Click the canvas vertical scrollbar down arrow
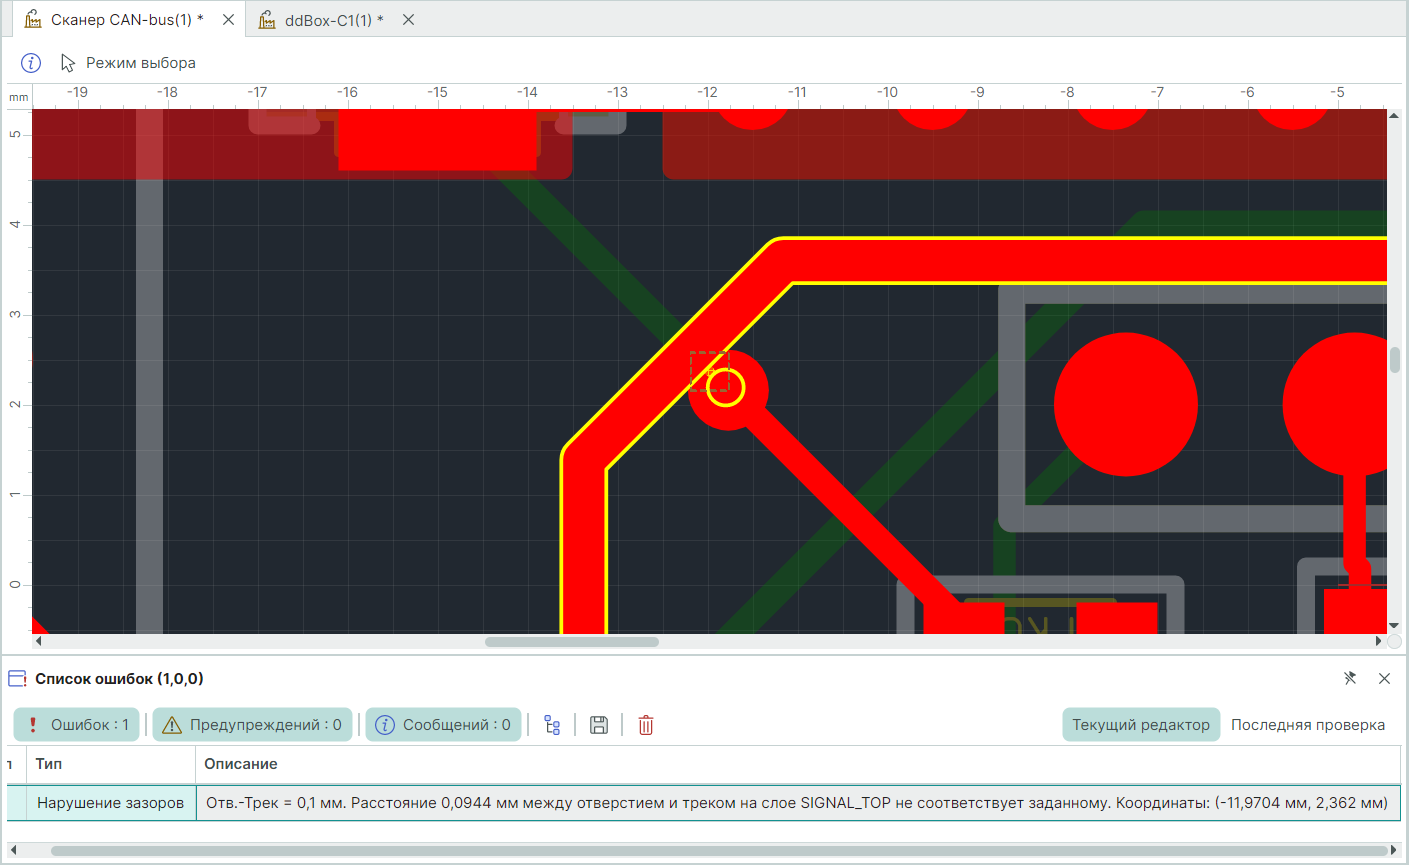This screenshot has height=865, width=1409. click(1394, 626)
